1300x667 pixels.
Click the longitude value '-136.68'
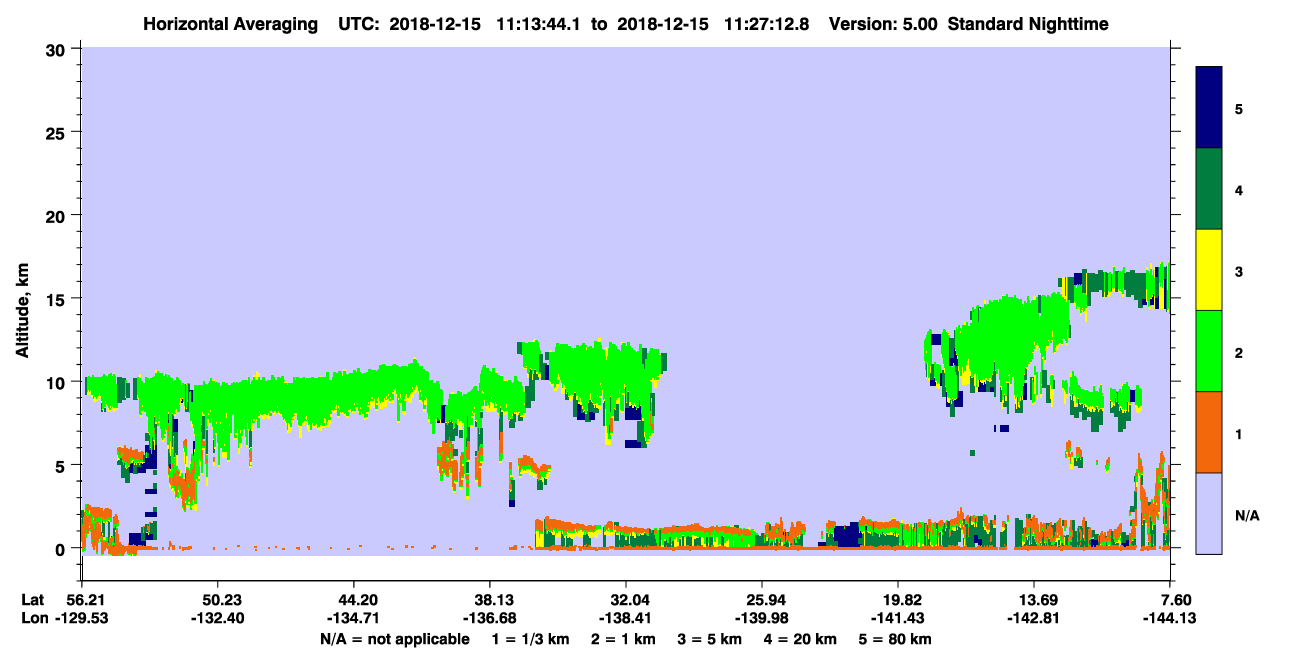(489, 619)
